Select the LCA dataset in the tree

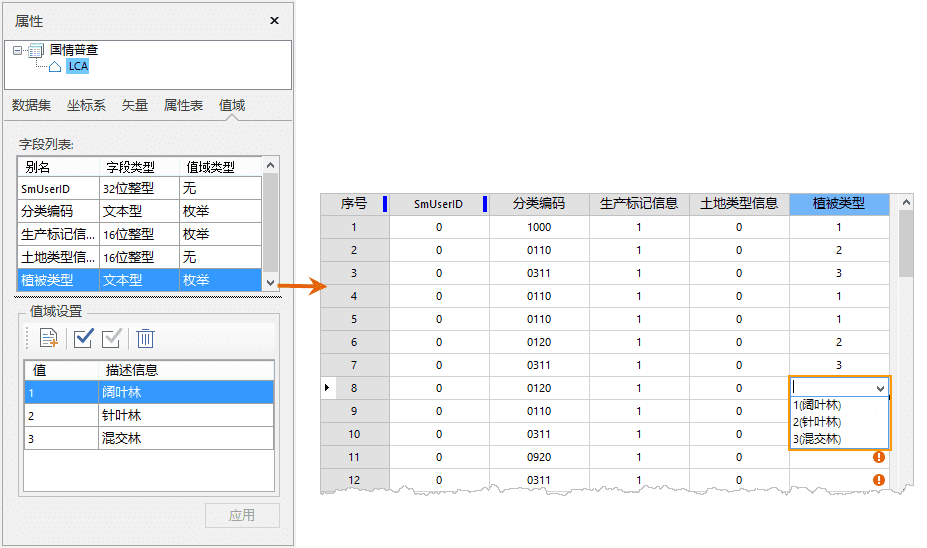point(77,66)
